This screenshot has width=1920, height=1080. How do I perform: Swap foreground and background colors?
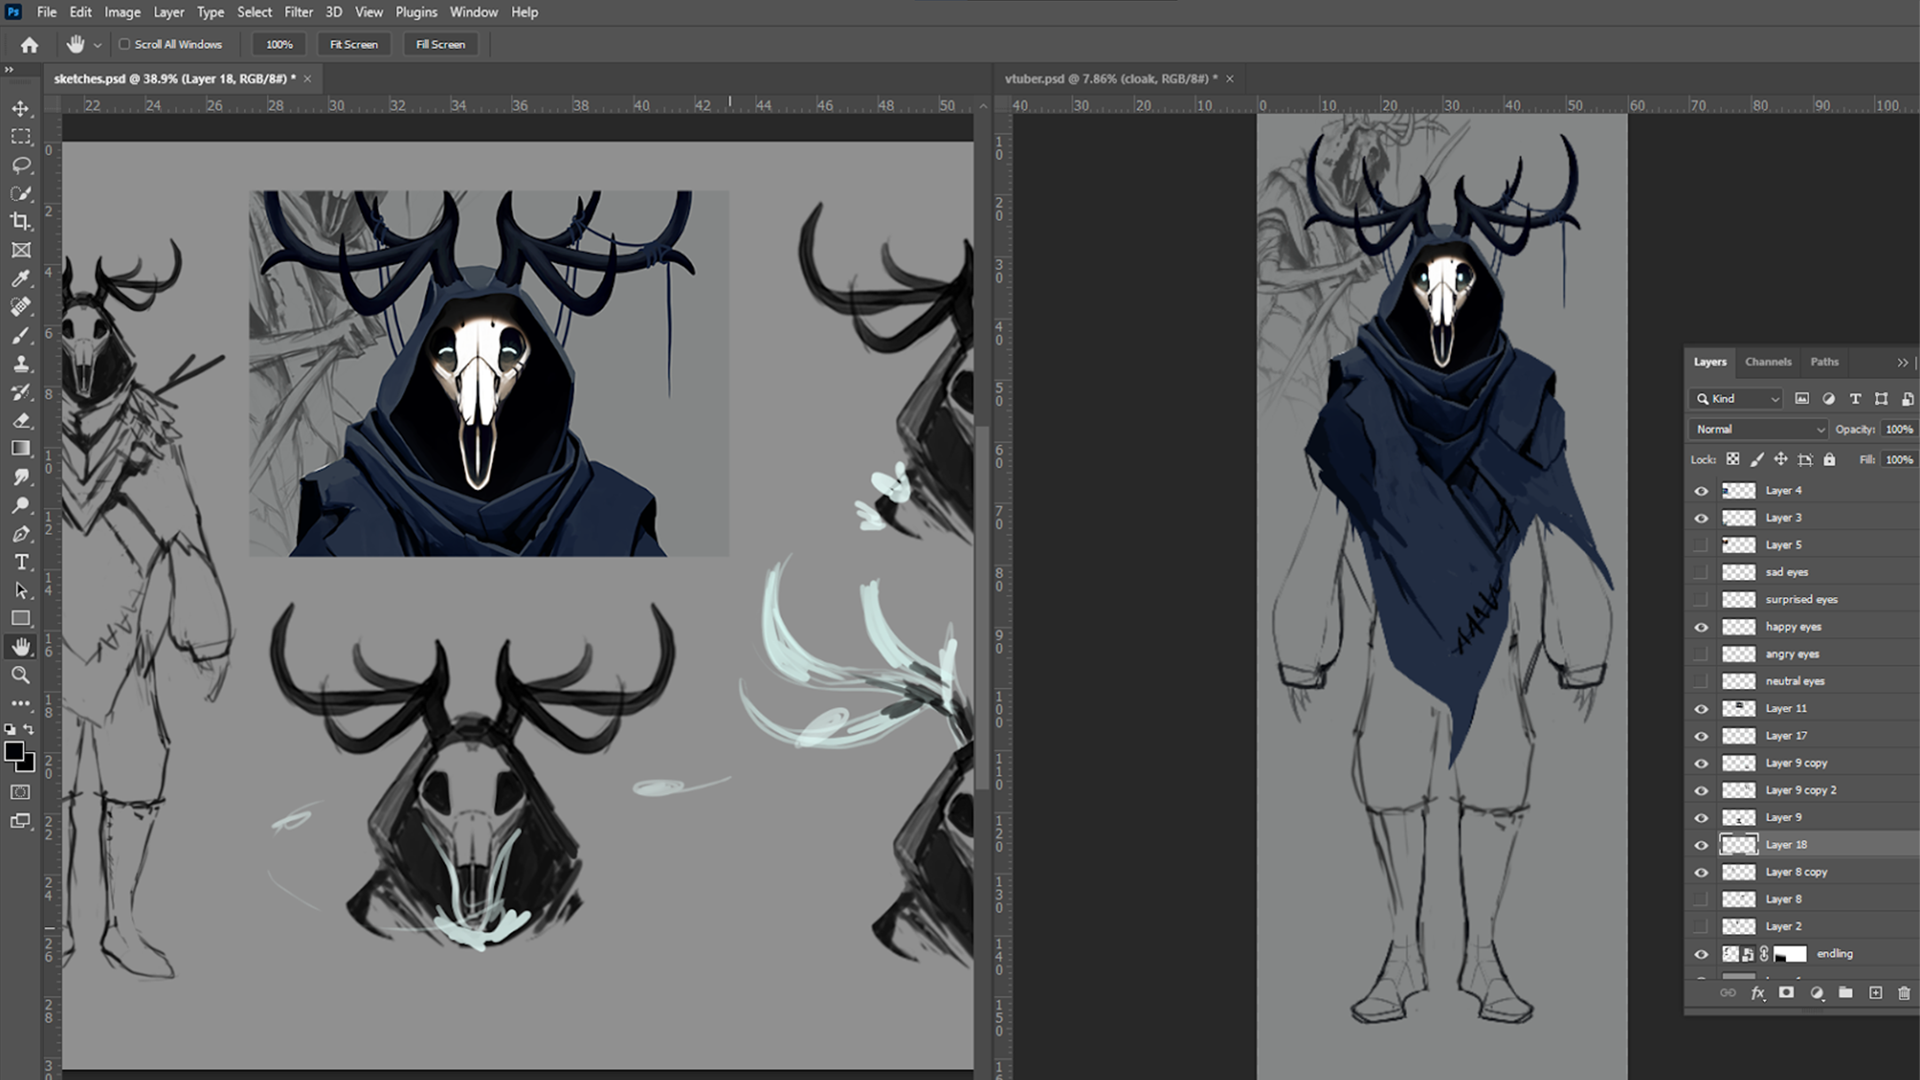point(29,730)
